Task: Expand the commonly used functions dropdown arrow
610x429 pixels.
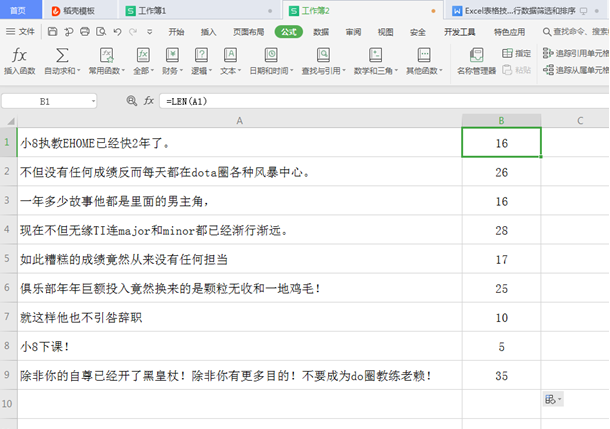Action: click(x=123, y=70)
